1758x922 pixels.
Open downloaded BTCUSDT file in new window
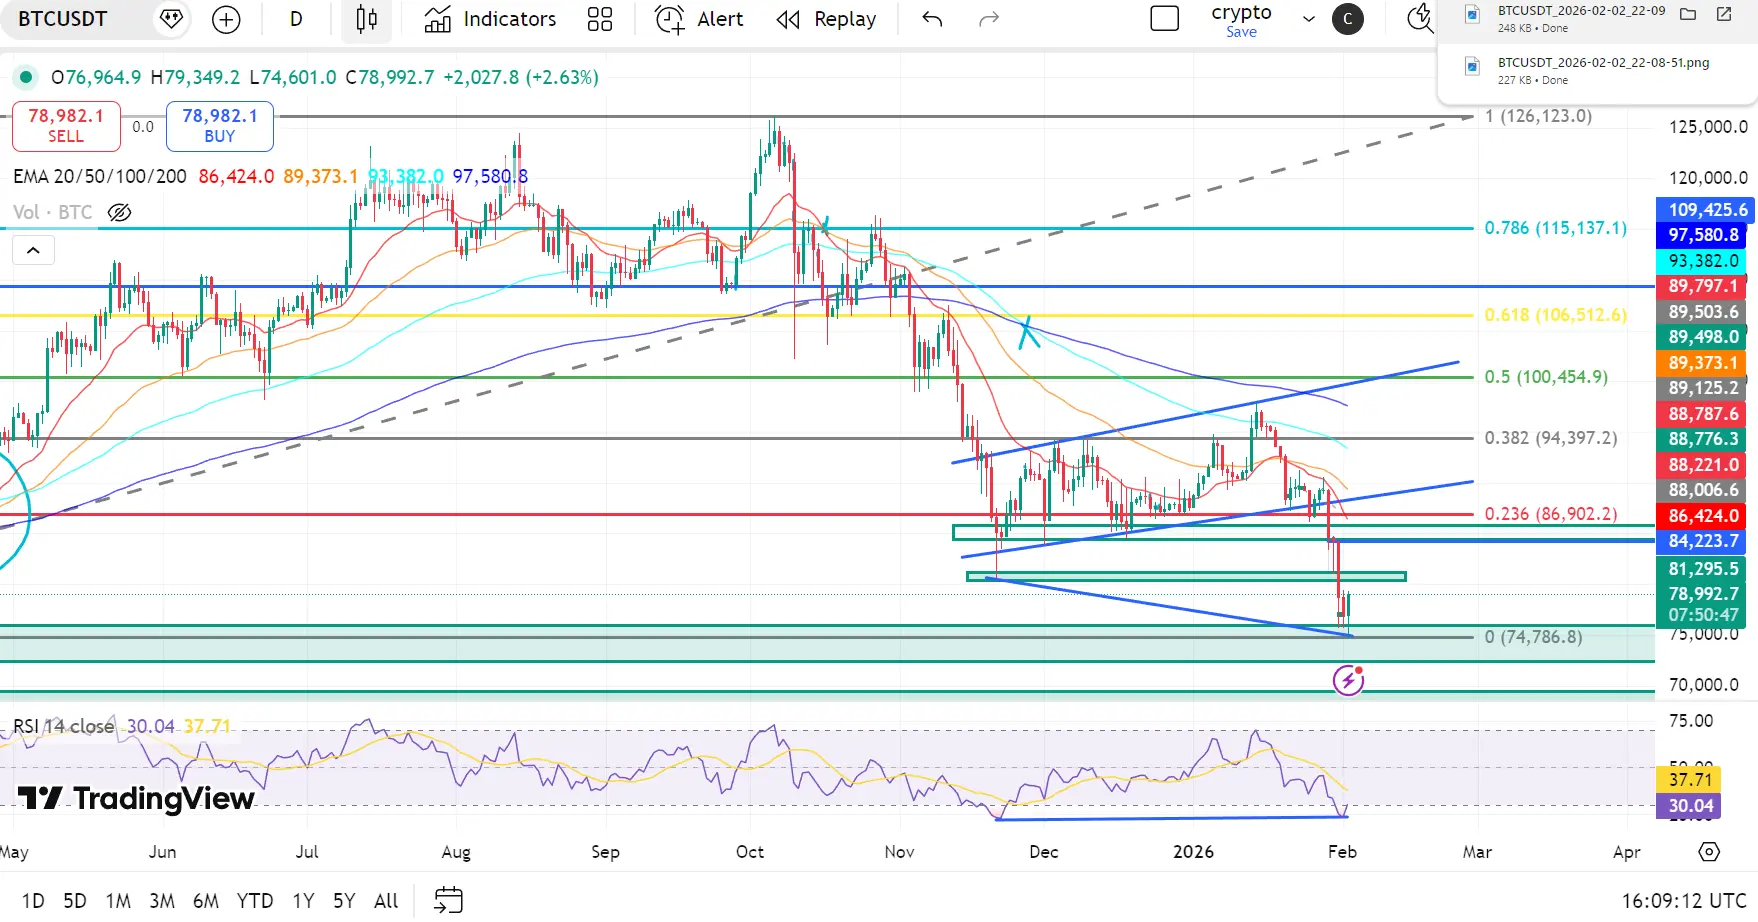(1724, 14)
